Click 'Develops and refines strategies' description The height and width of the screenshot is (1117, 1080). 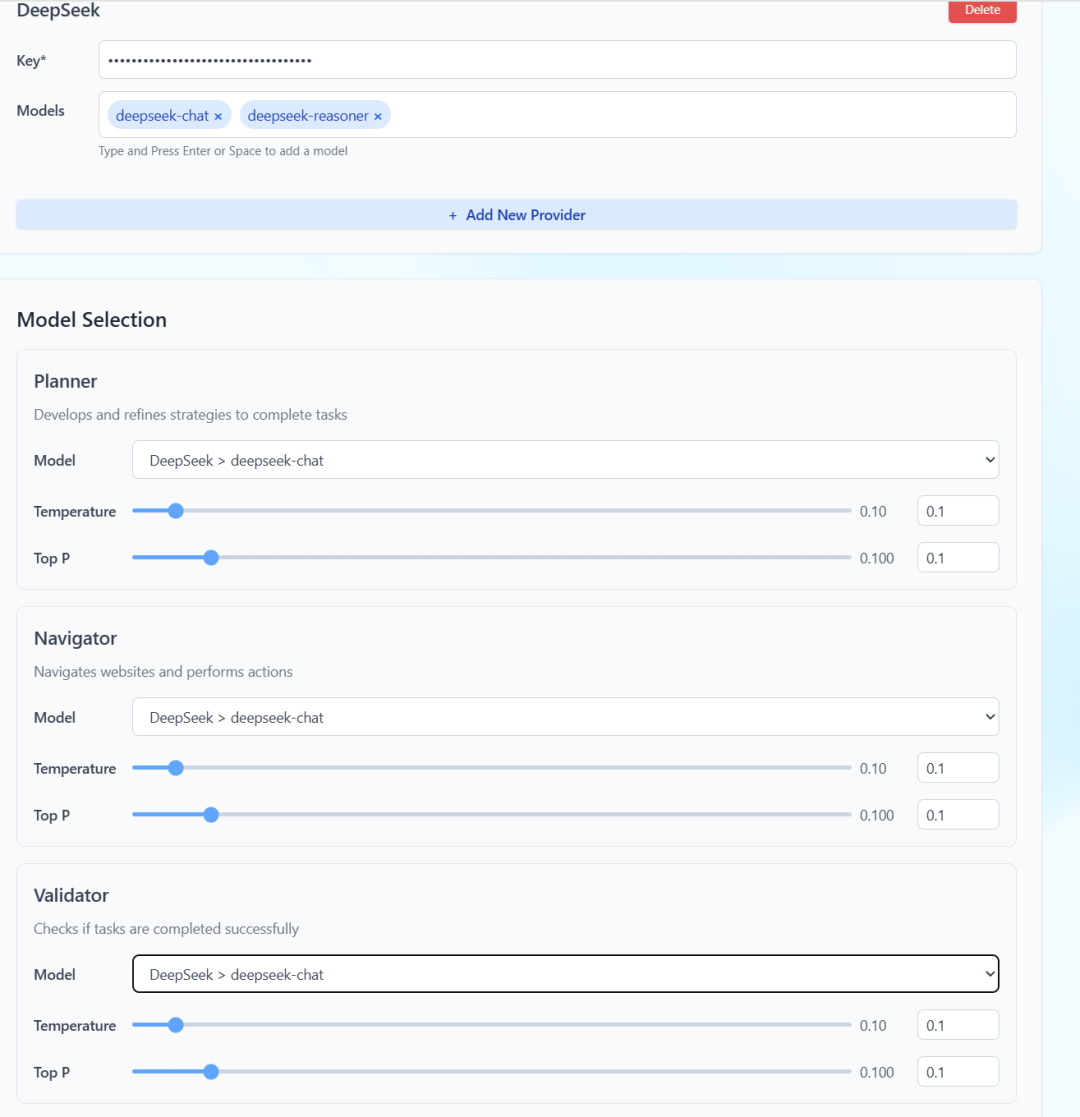click(190, 415)
